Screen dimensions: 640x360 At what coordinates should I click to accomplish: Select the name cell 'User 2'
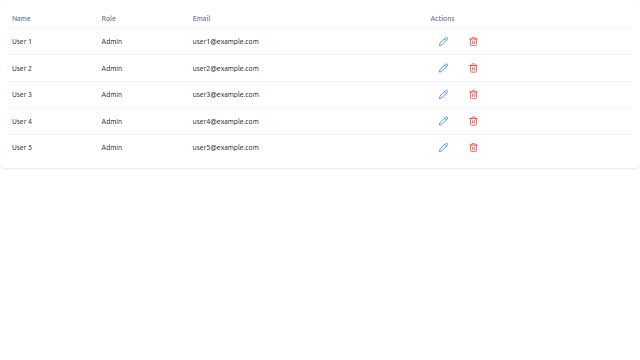[x=22, y=68]
